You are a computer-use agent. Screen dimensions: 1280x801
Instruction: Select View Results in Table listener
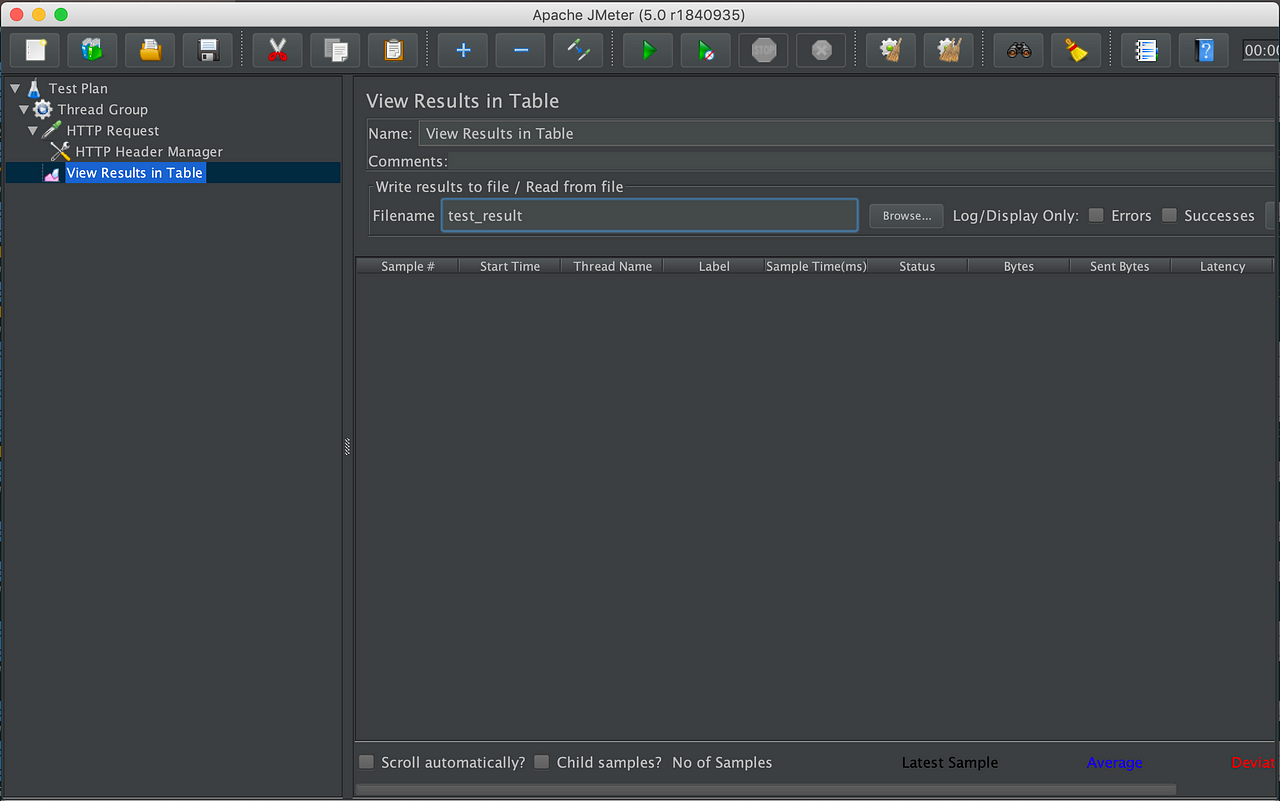point(134,173)
